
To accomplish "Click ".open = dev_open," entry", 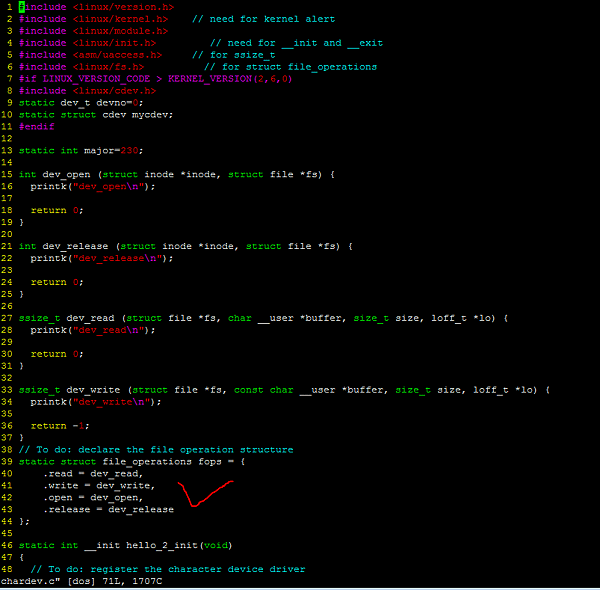I will 93,497.
